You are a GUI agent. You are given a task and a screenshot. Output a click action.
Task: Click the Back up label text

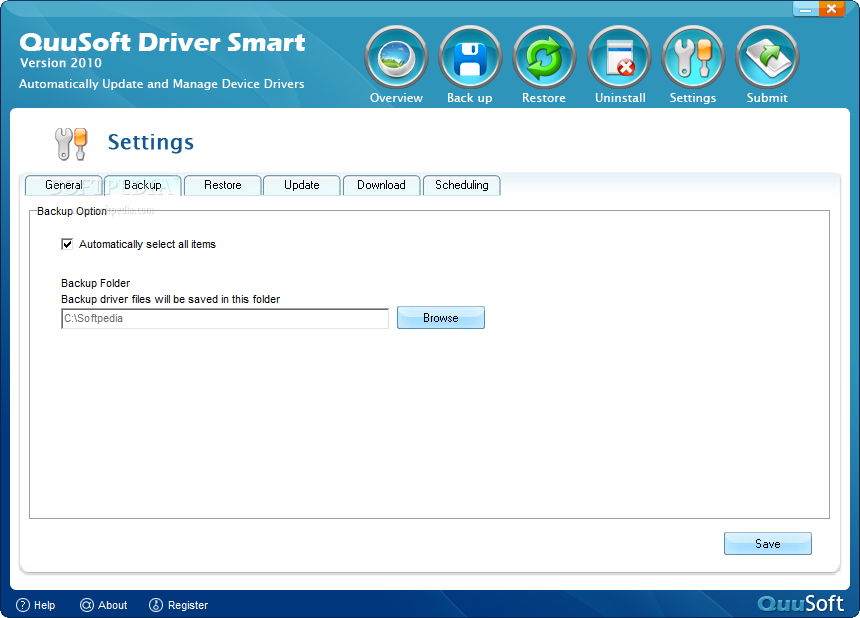469,98
